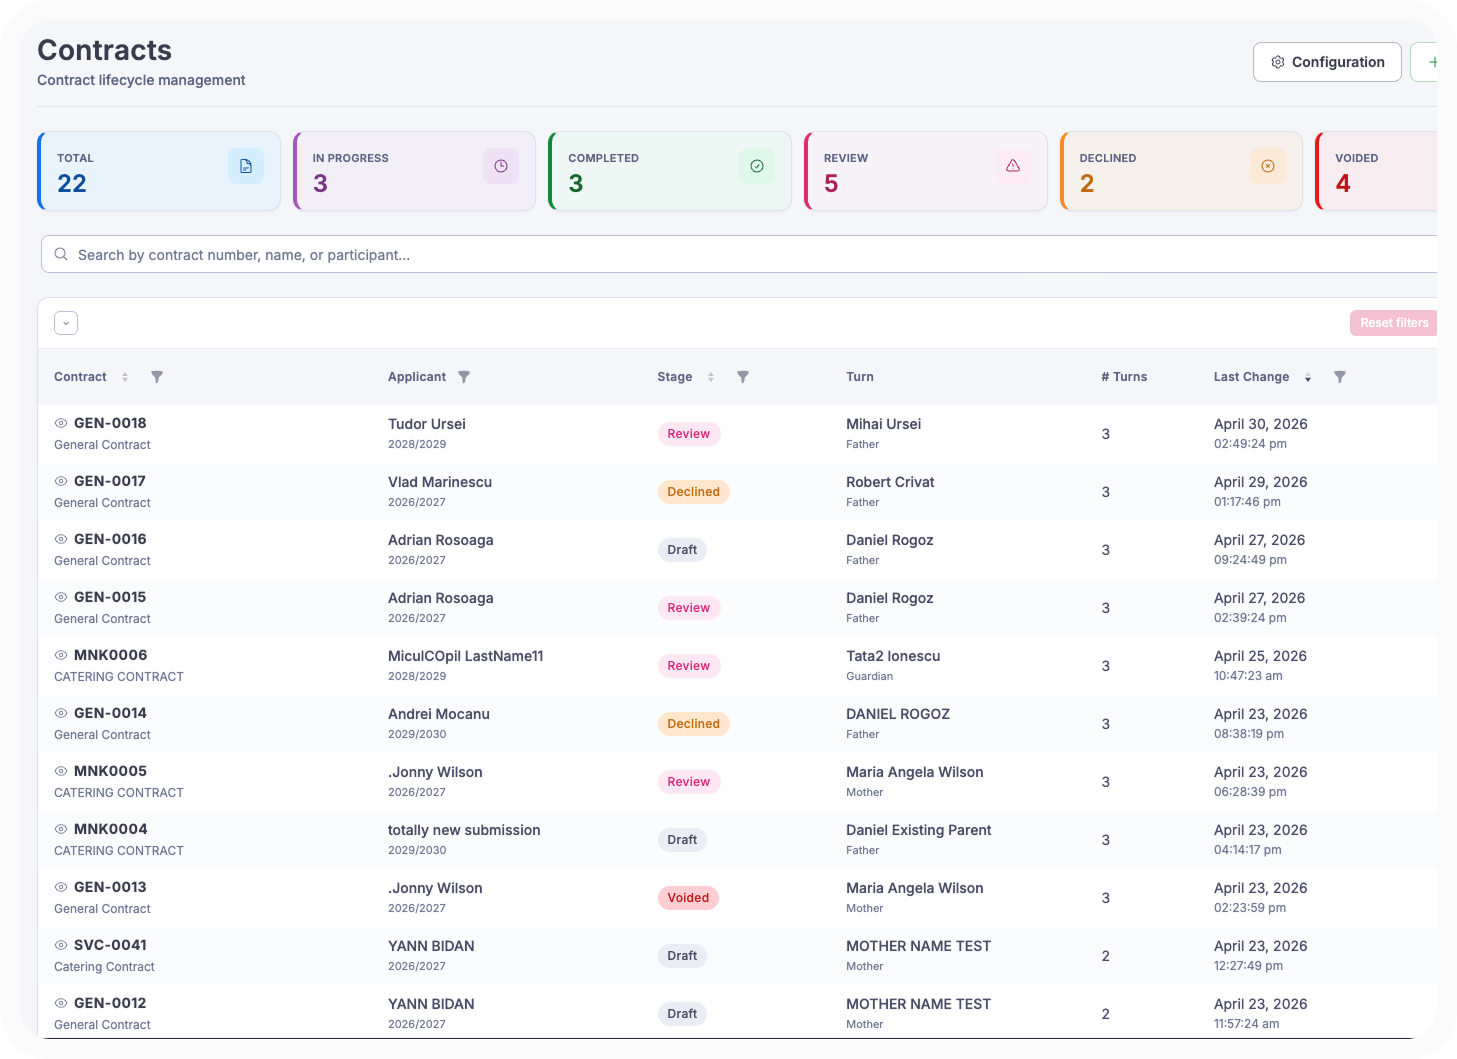Click turn name Robert Crivat
Viewport: 1457px width, 1059px height.
(890, 482)
